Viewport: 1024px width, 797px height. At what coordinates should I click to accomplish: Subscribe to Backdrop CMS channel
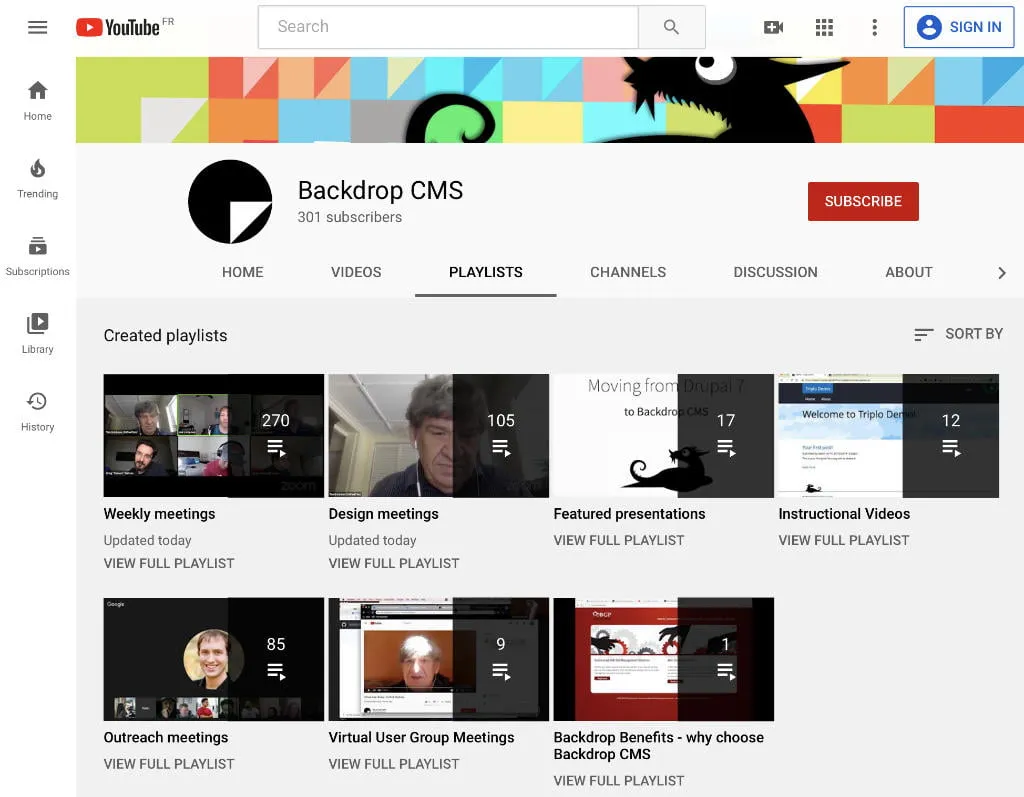pyautogui.click(x=863, y=201)
